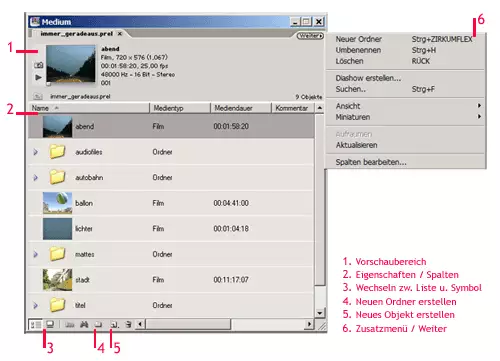This screenshot has height=361, width=500.
Task: Click the mattes folder icon
Action: [x=57, y=254]
